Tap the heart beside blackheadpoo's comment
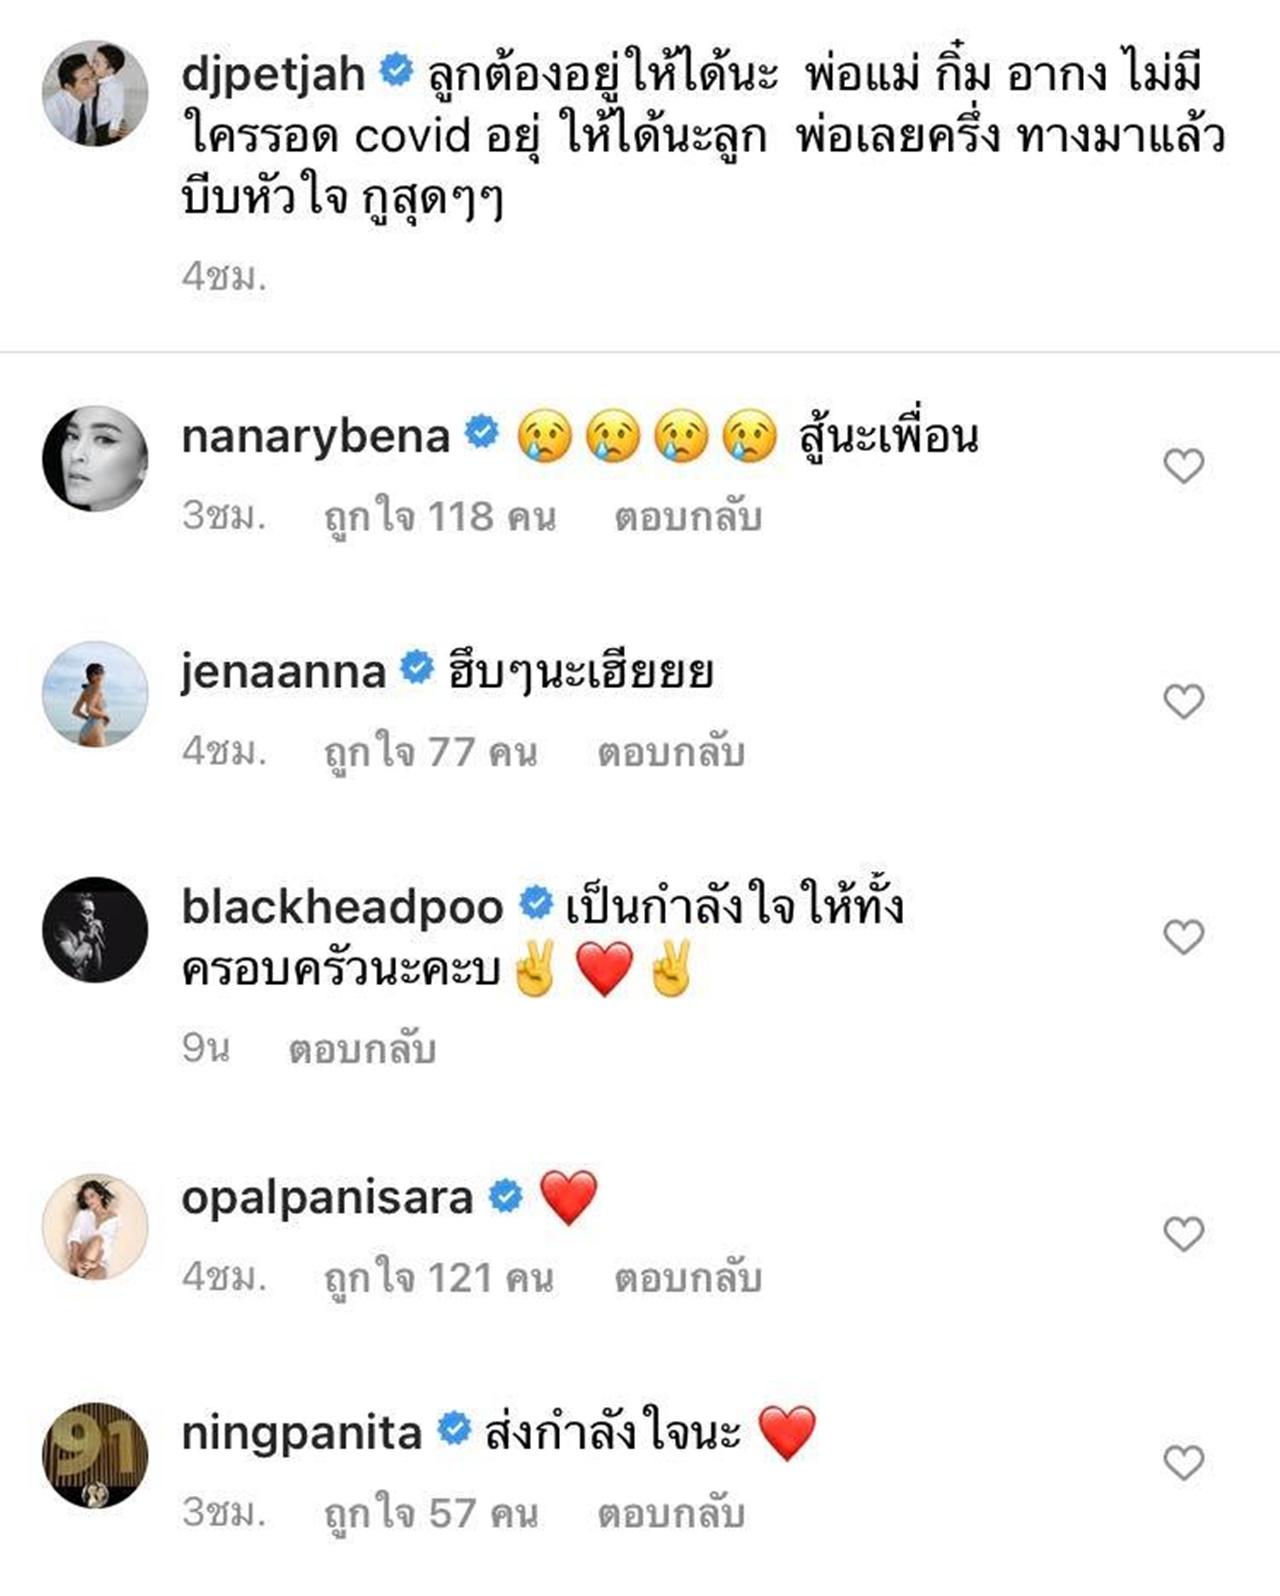The width and height of the screenshot is (1280, 1596). [x=1183, y=937]
